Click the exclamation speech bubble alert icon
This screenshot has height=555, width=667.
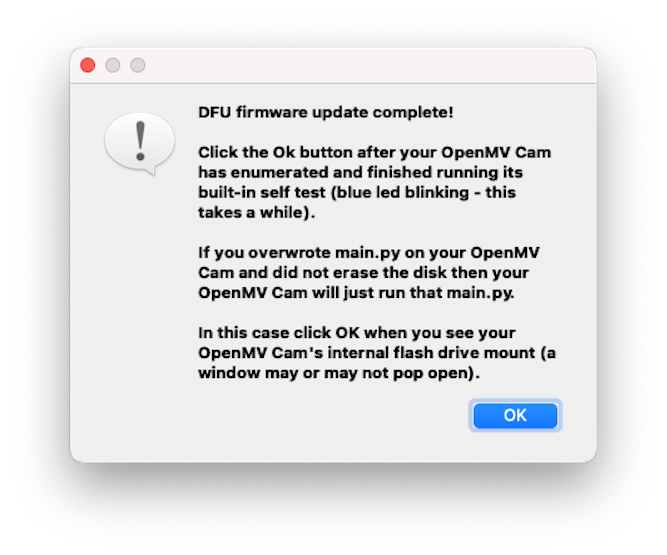(140, 144)
